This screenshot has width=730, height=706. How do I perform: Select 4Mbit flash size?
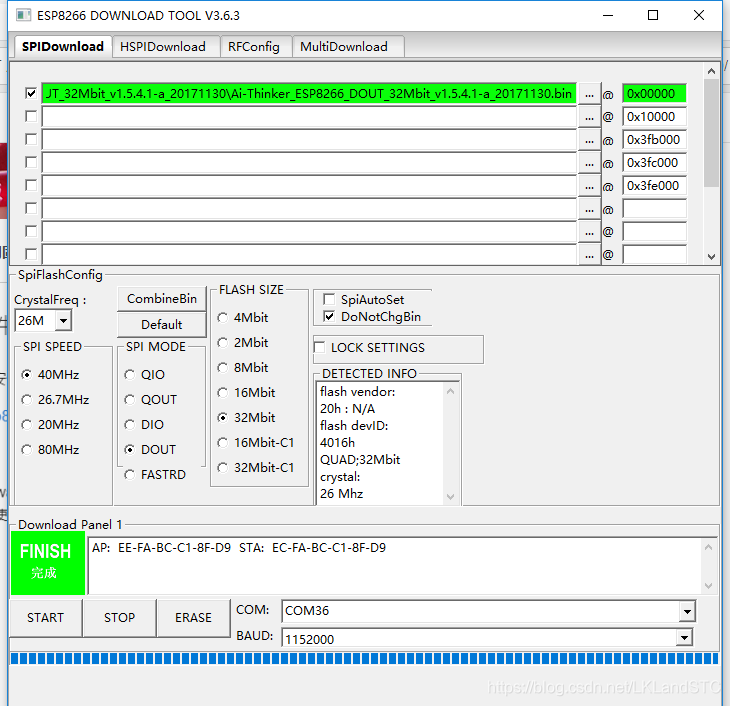pos(223,318)
